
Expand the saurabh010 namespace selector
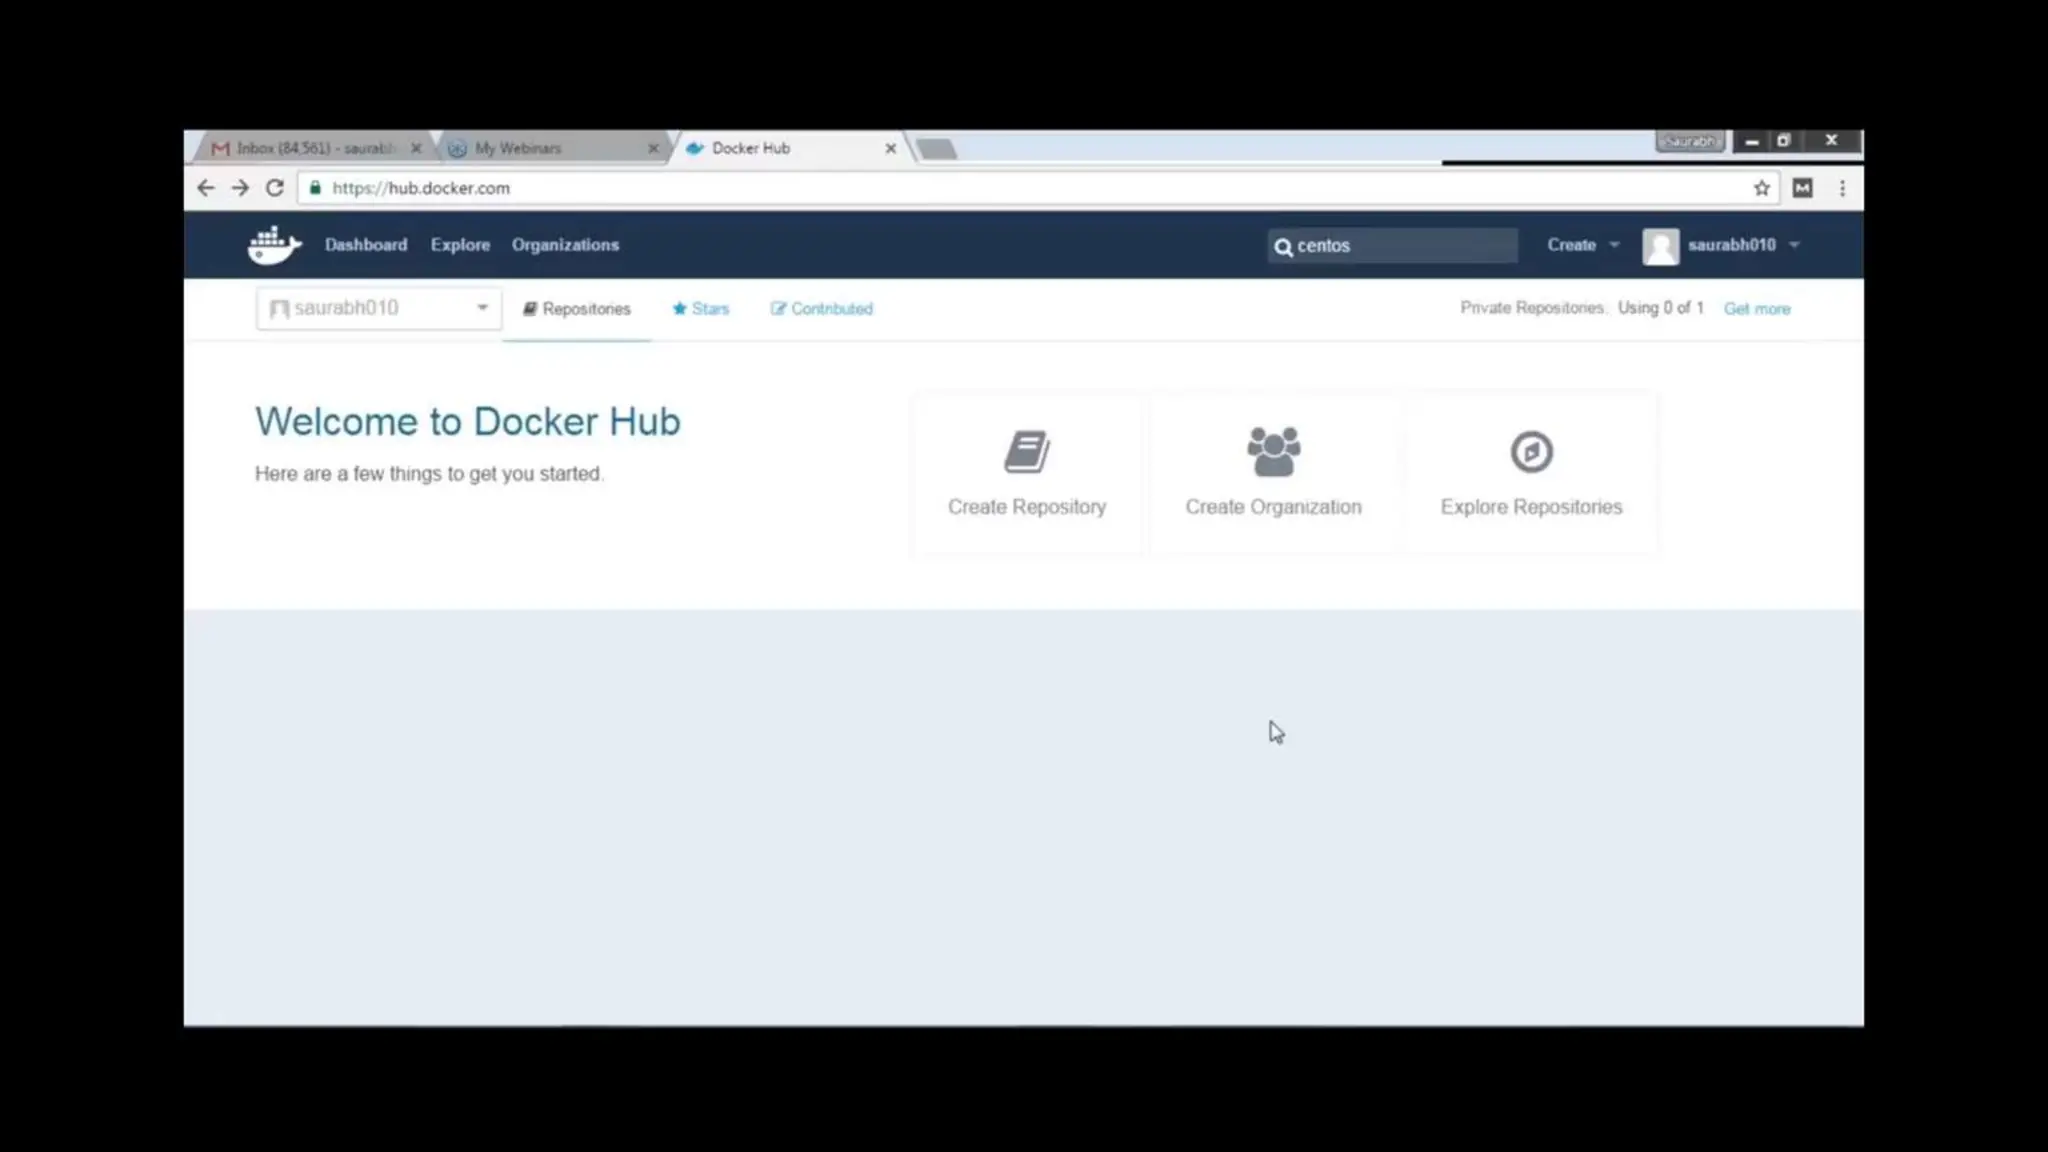377,308
